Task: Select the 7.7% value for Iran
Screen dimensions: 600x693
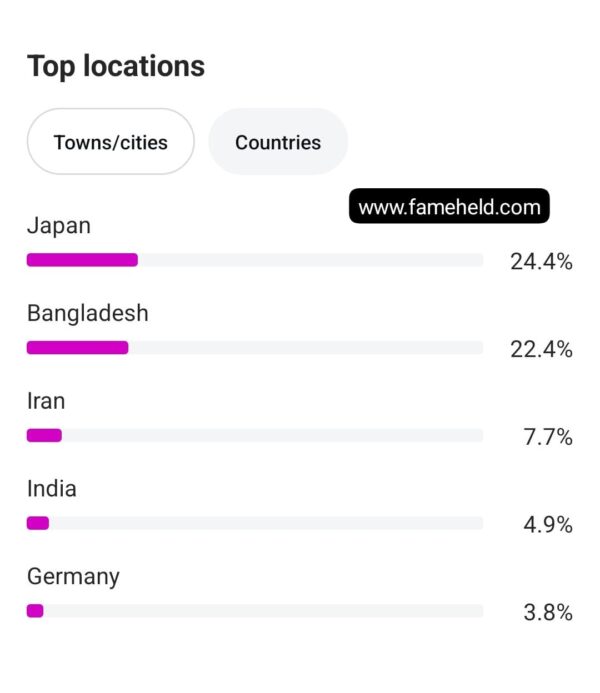Action: [x=548, y=437]
